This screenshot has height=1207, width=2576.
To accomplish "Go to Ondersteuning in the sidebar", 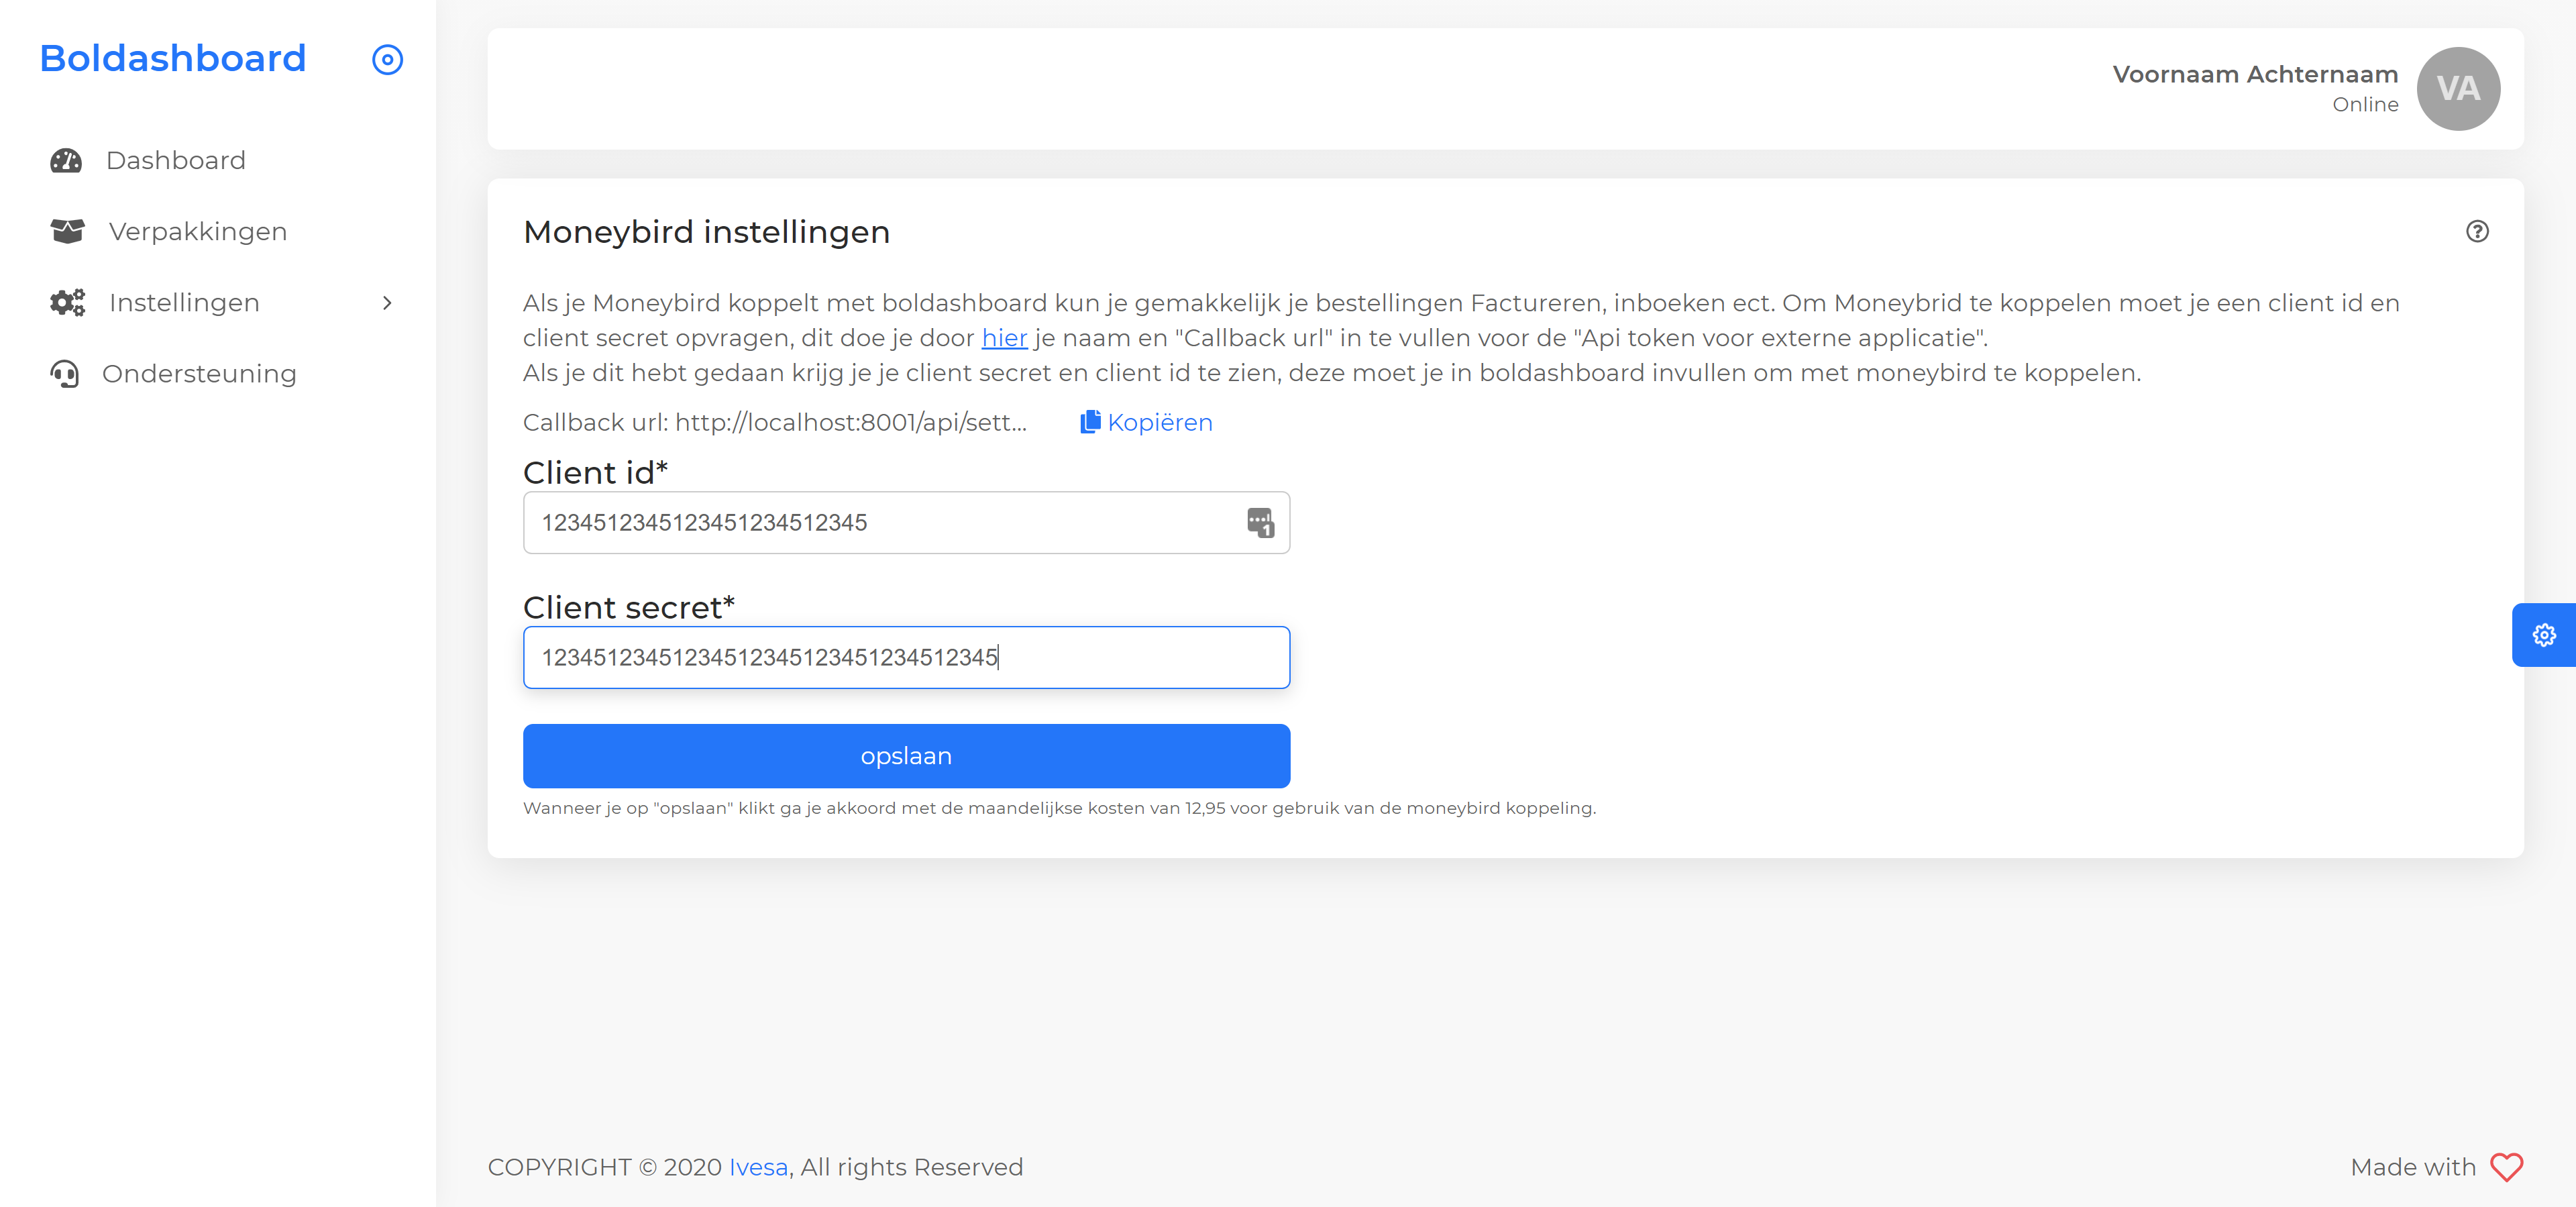I will tap(199, 374).
